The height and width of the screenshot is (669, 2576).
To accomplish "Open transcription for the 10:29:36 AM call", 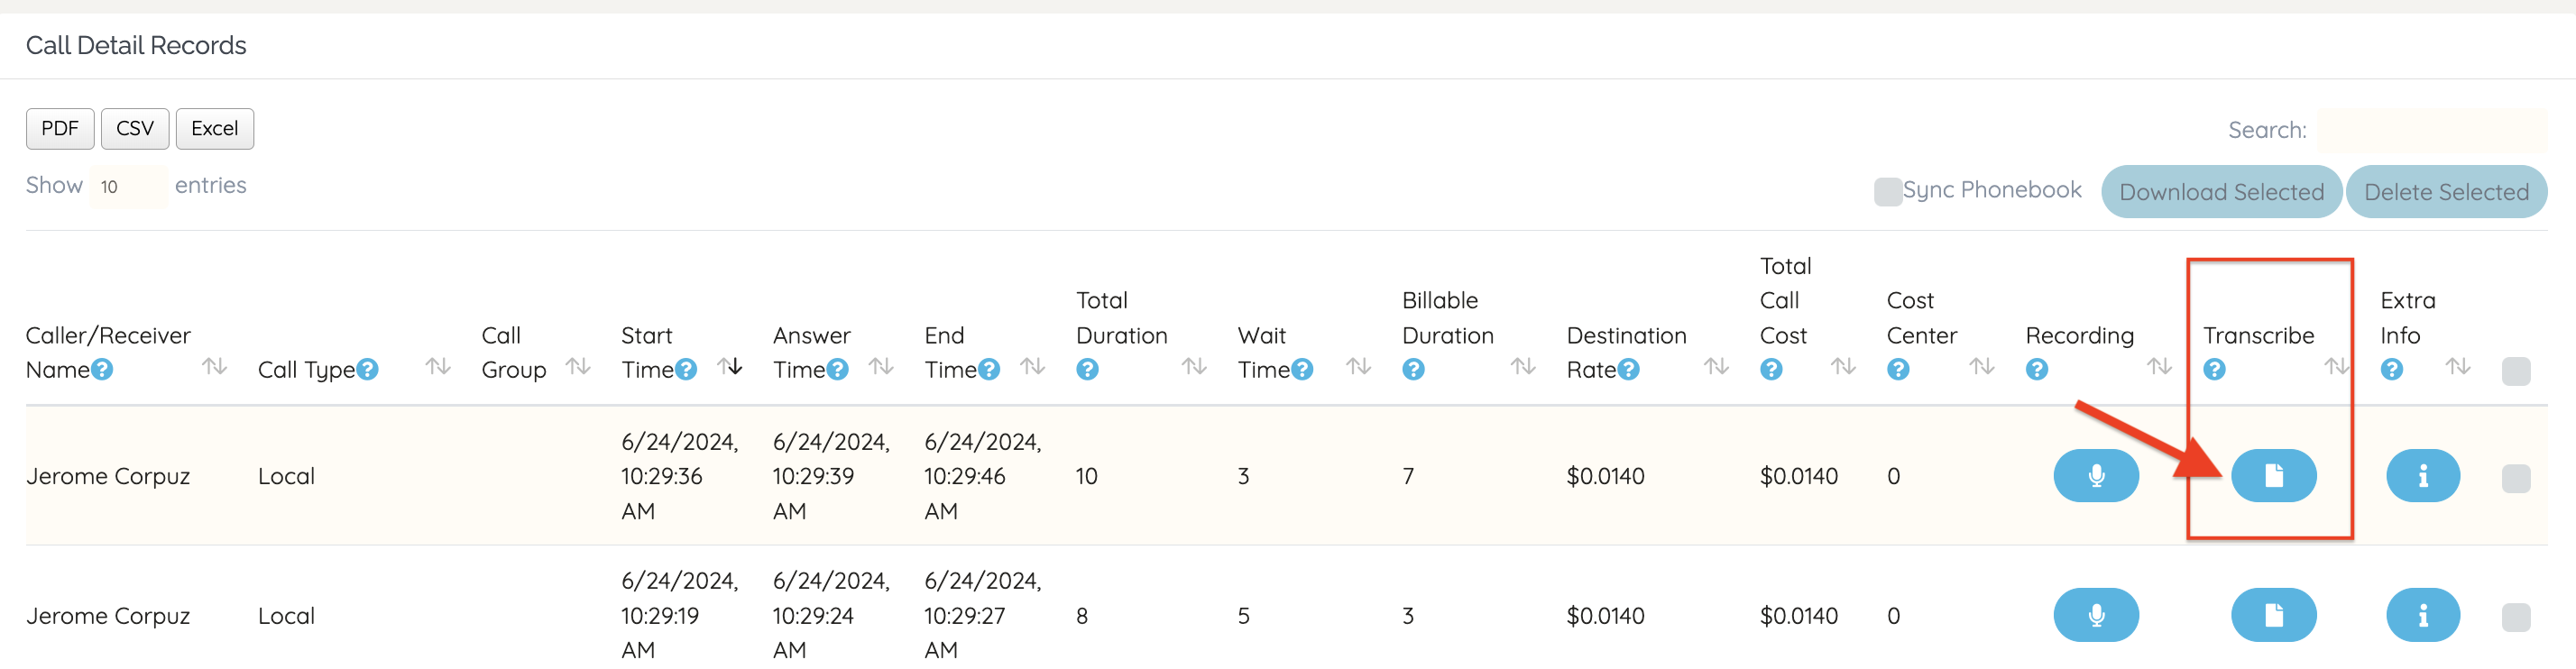I will (x=2272, y=476).
